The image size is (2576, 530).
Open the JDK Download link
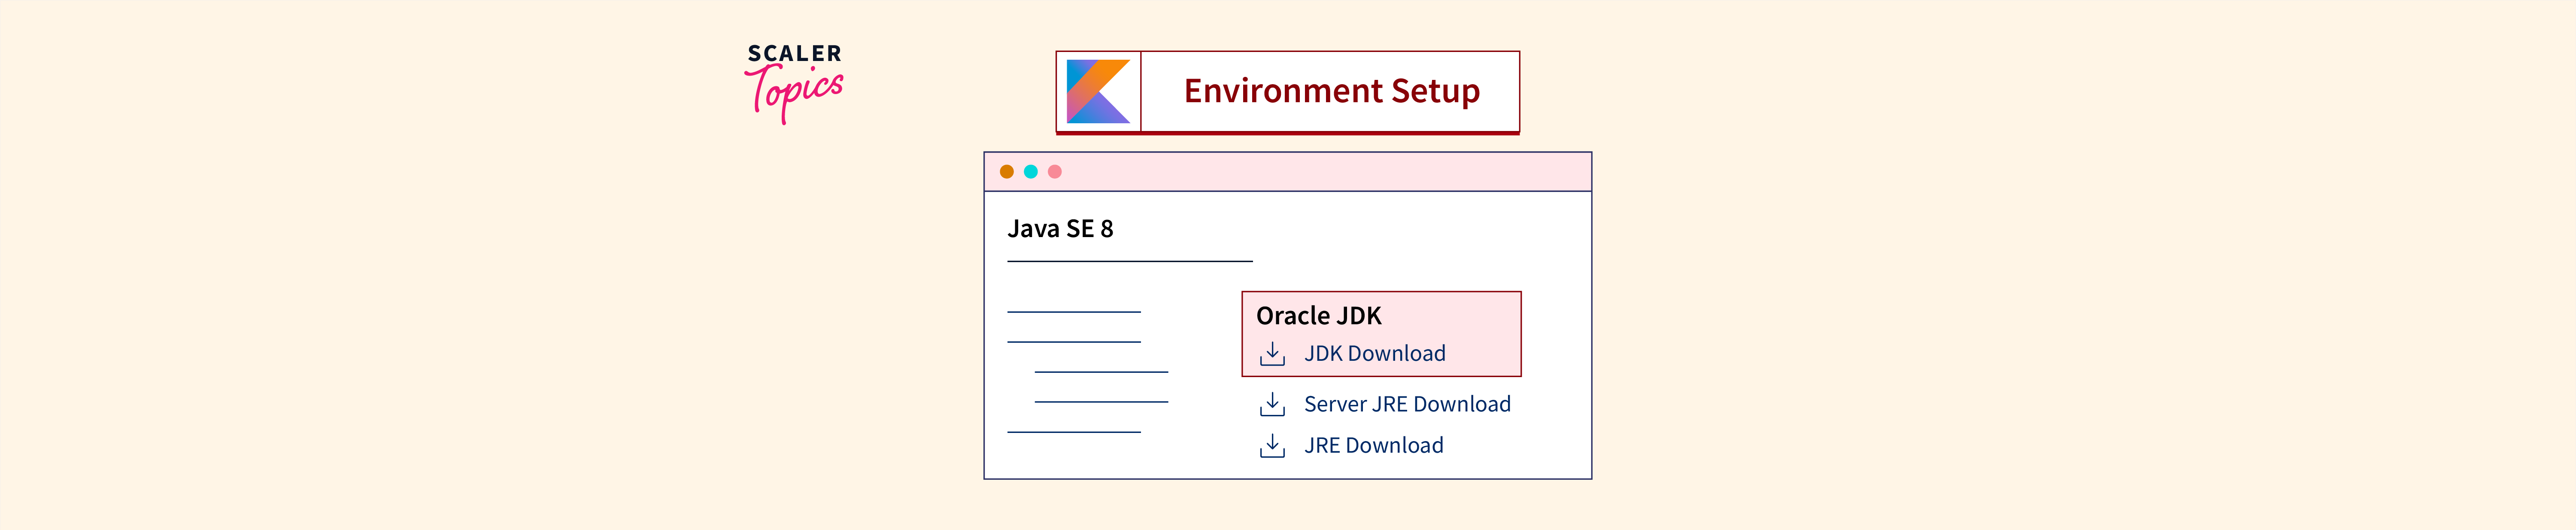pyautogui.click(x=1374, y=354)
